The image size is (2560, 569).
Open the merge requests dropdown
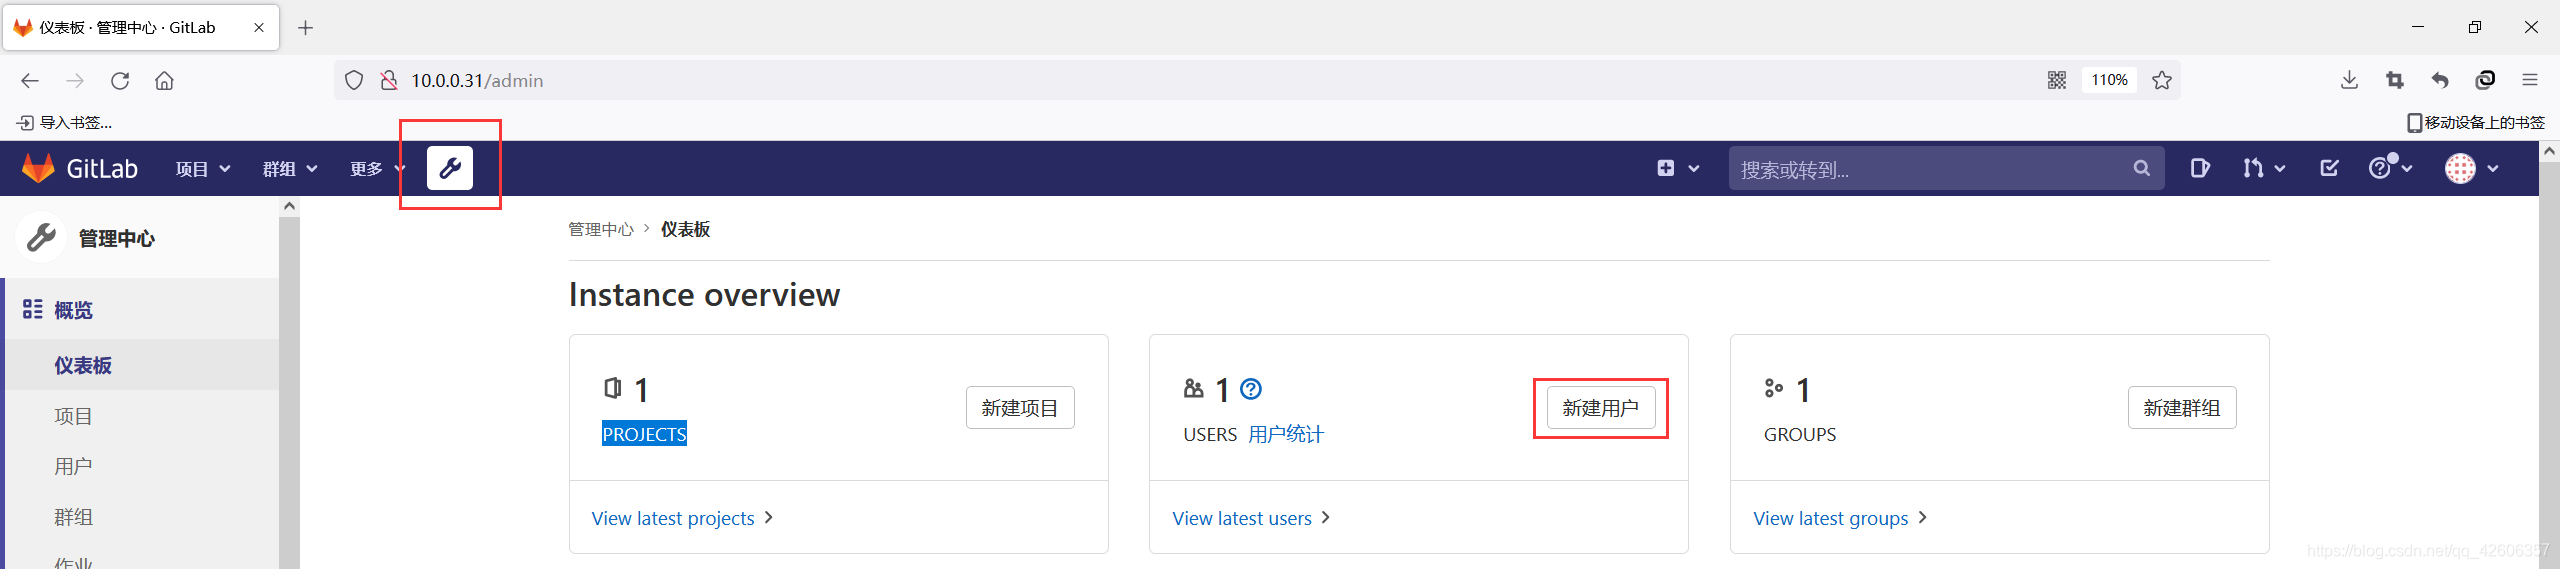tap(2264, 168)
